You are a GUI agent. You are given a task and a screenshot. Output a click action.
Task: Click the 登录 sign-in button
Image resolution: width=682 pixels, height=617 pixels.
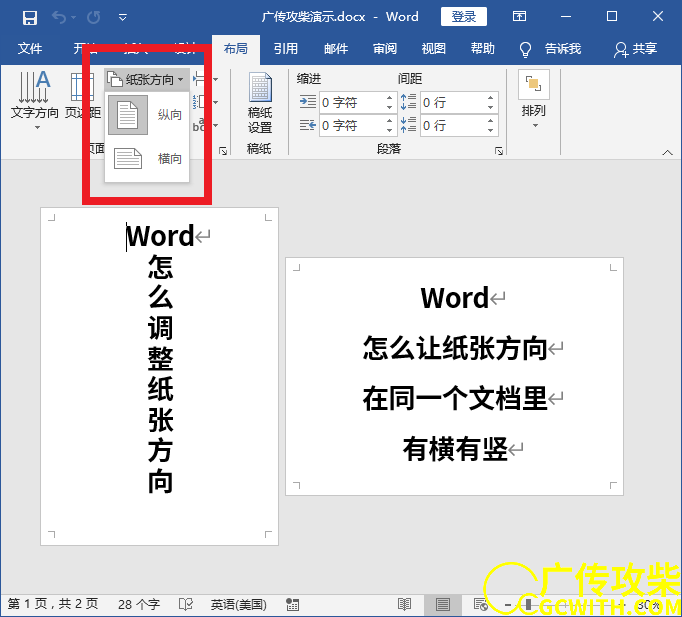pyautogui.click(x=464, y=17)
